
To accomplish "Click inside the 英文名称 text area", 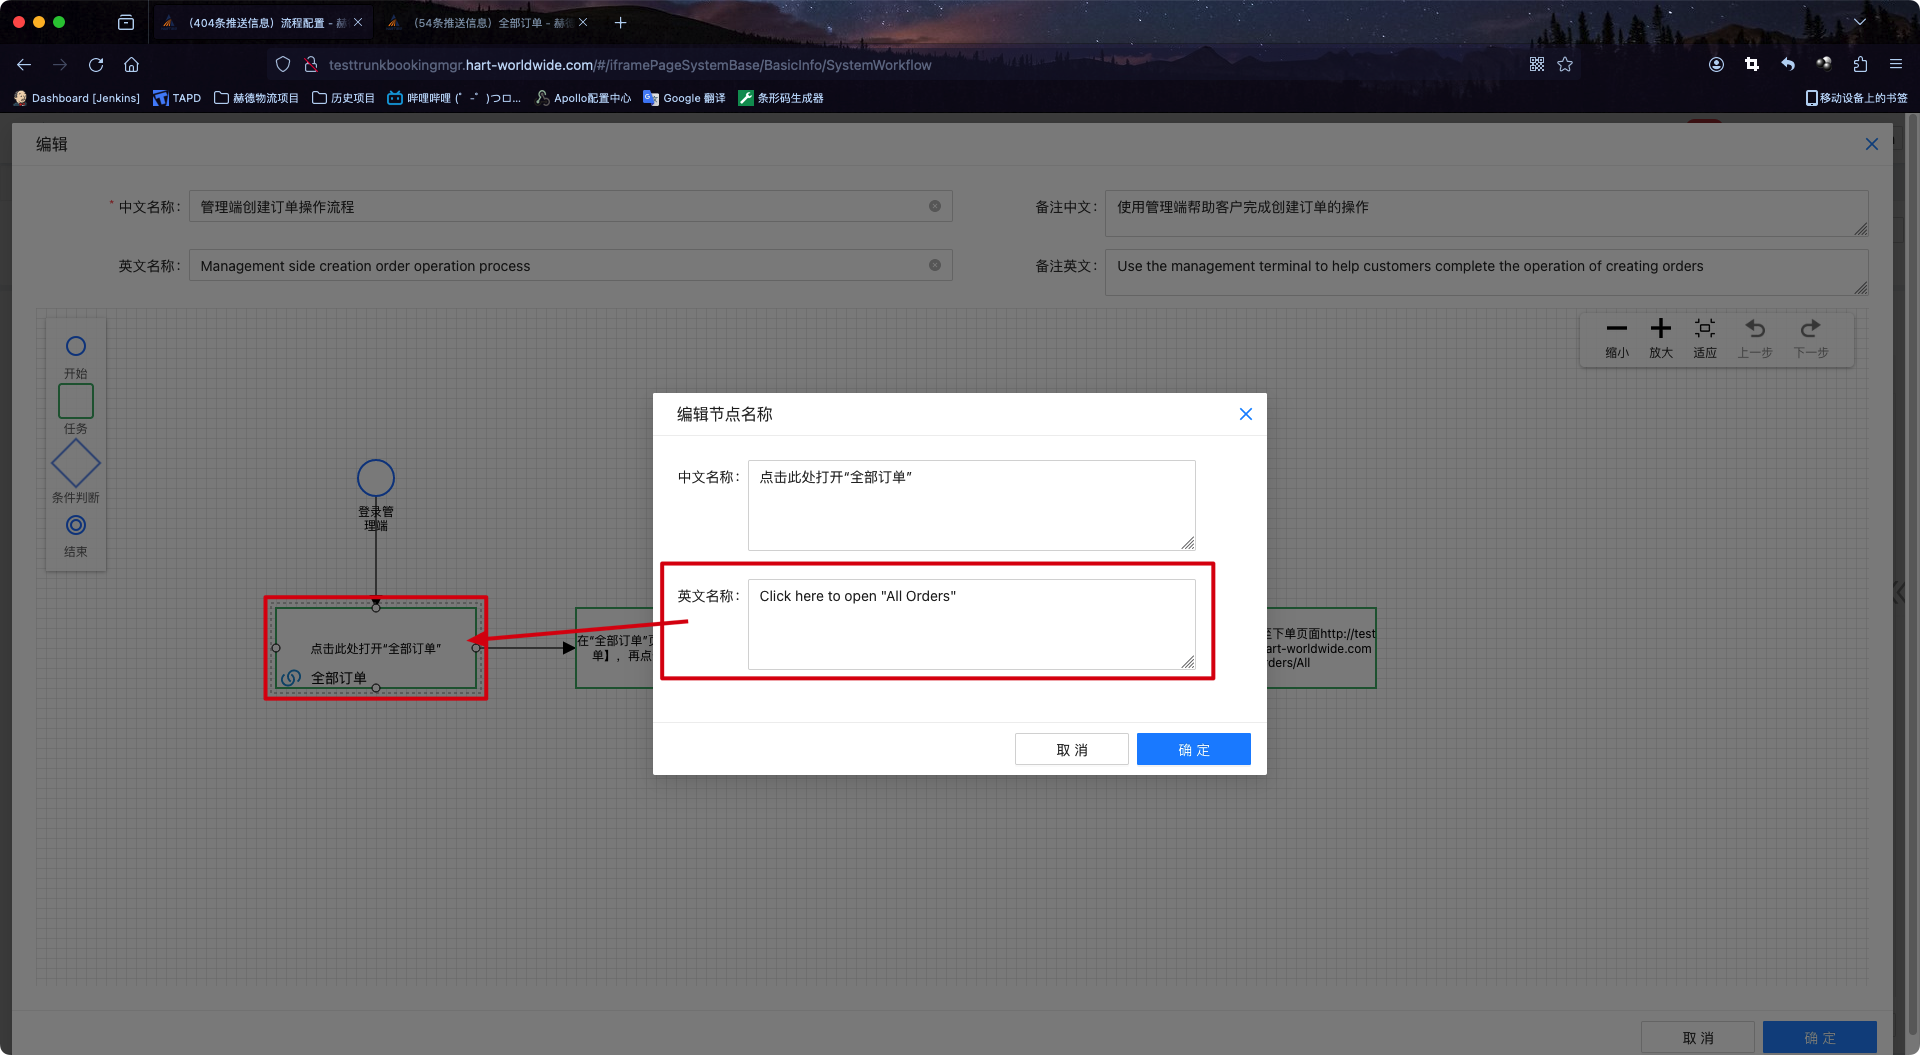I will (970, 623).
